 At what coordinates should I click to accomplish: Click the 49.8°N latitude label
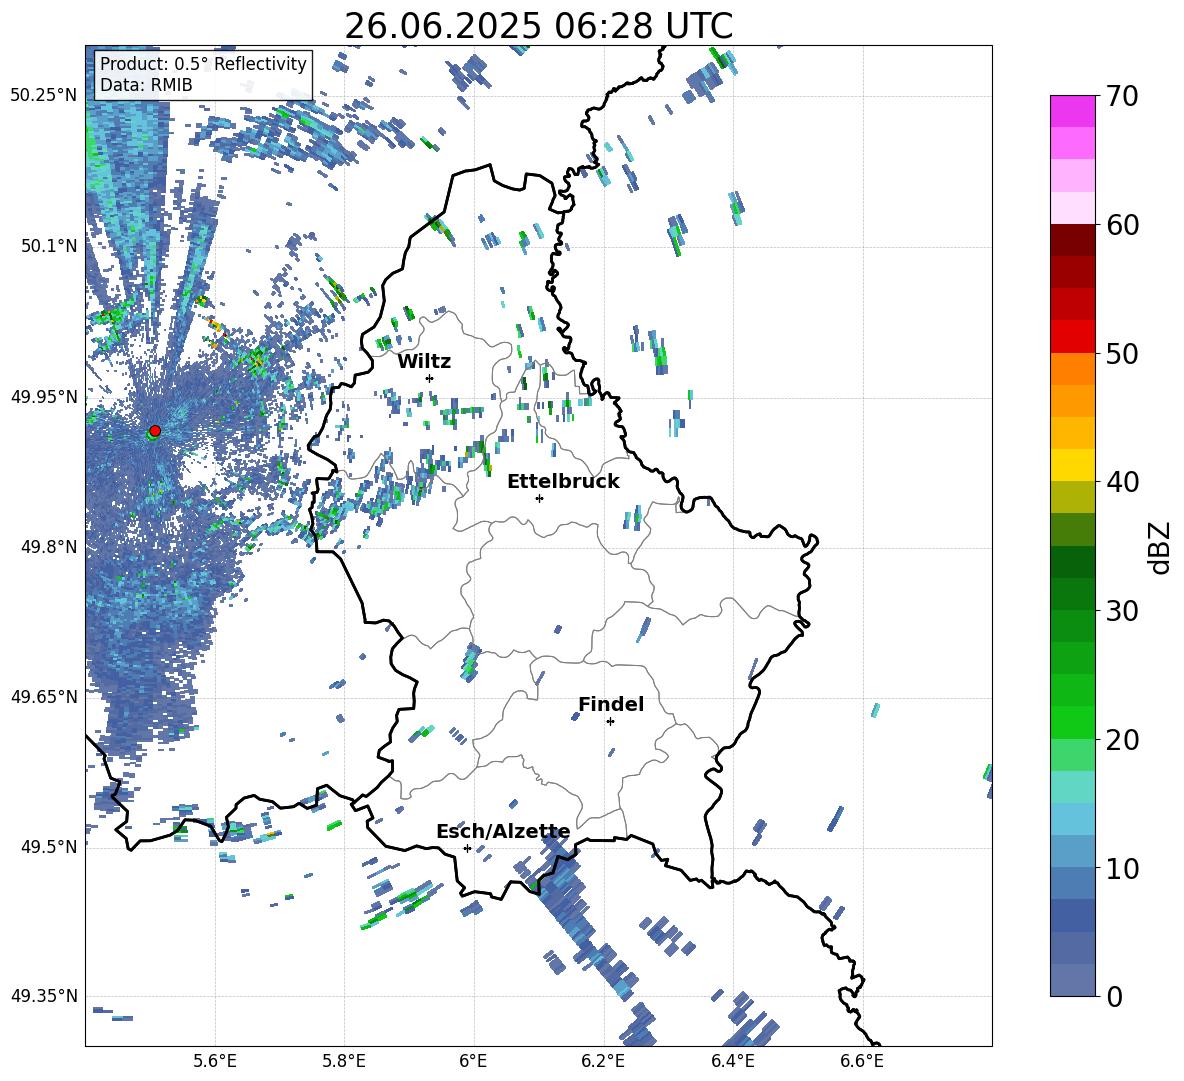pyautogui.click(x=48, y=547)
